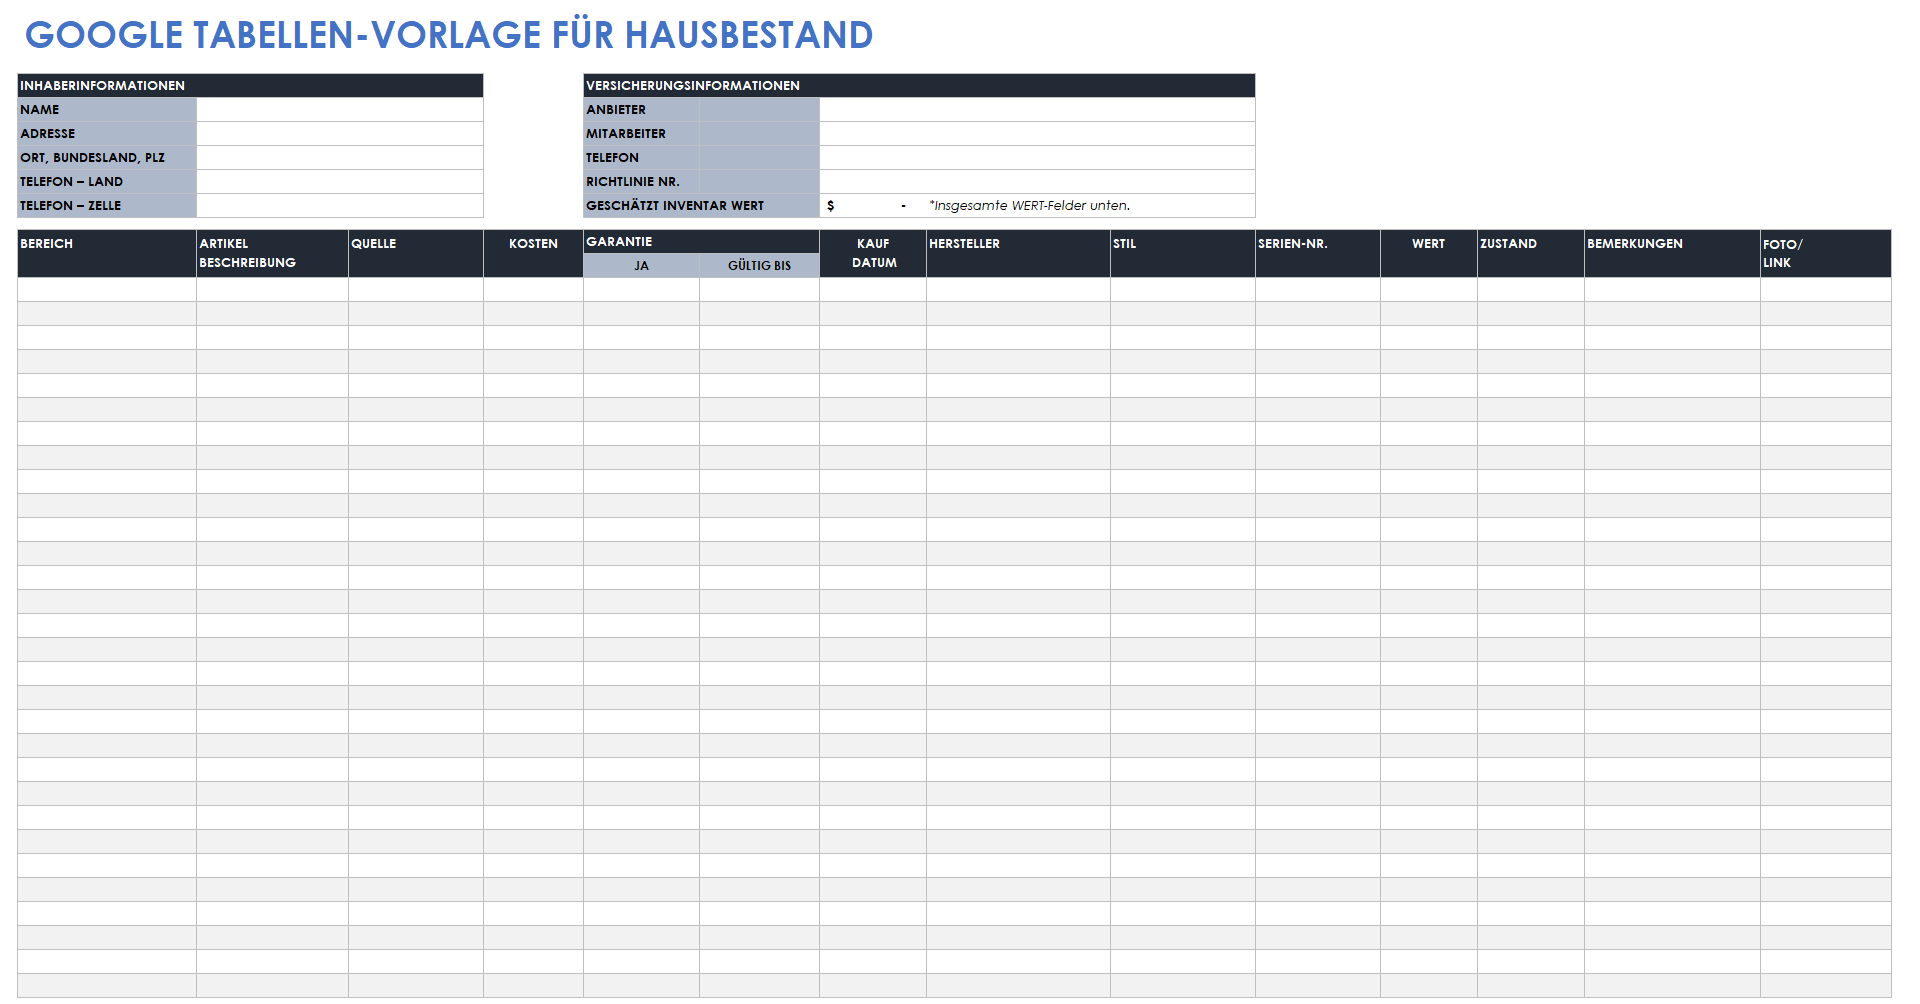Click first empty row cell under BEREICH
Screen dimensions: 1920x1004
click(x=107, y=290)
